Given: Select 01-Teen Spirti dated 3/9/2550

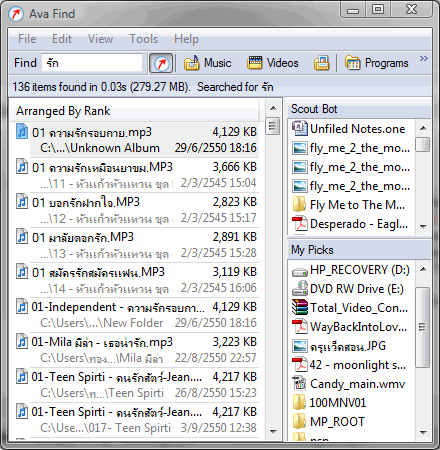Looking at the screenshot, I should point(137,420).
